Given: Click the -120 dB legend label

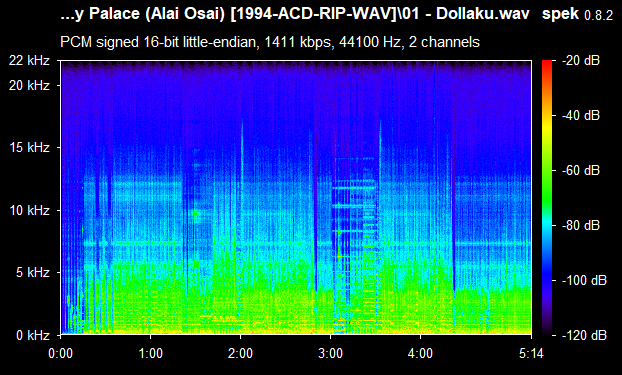Looking at the screenshot, I should tap(584, 335).
